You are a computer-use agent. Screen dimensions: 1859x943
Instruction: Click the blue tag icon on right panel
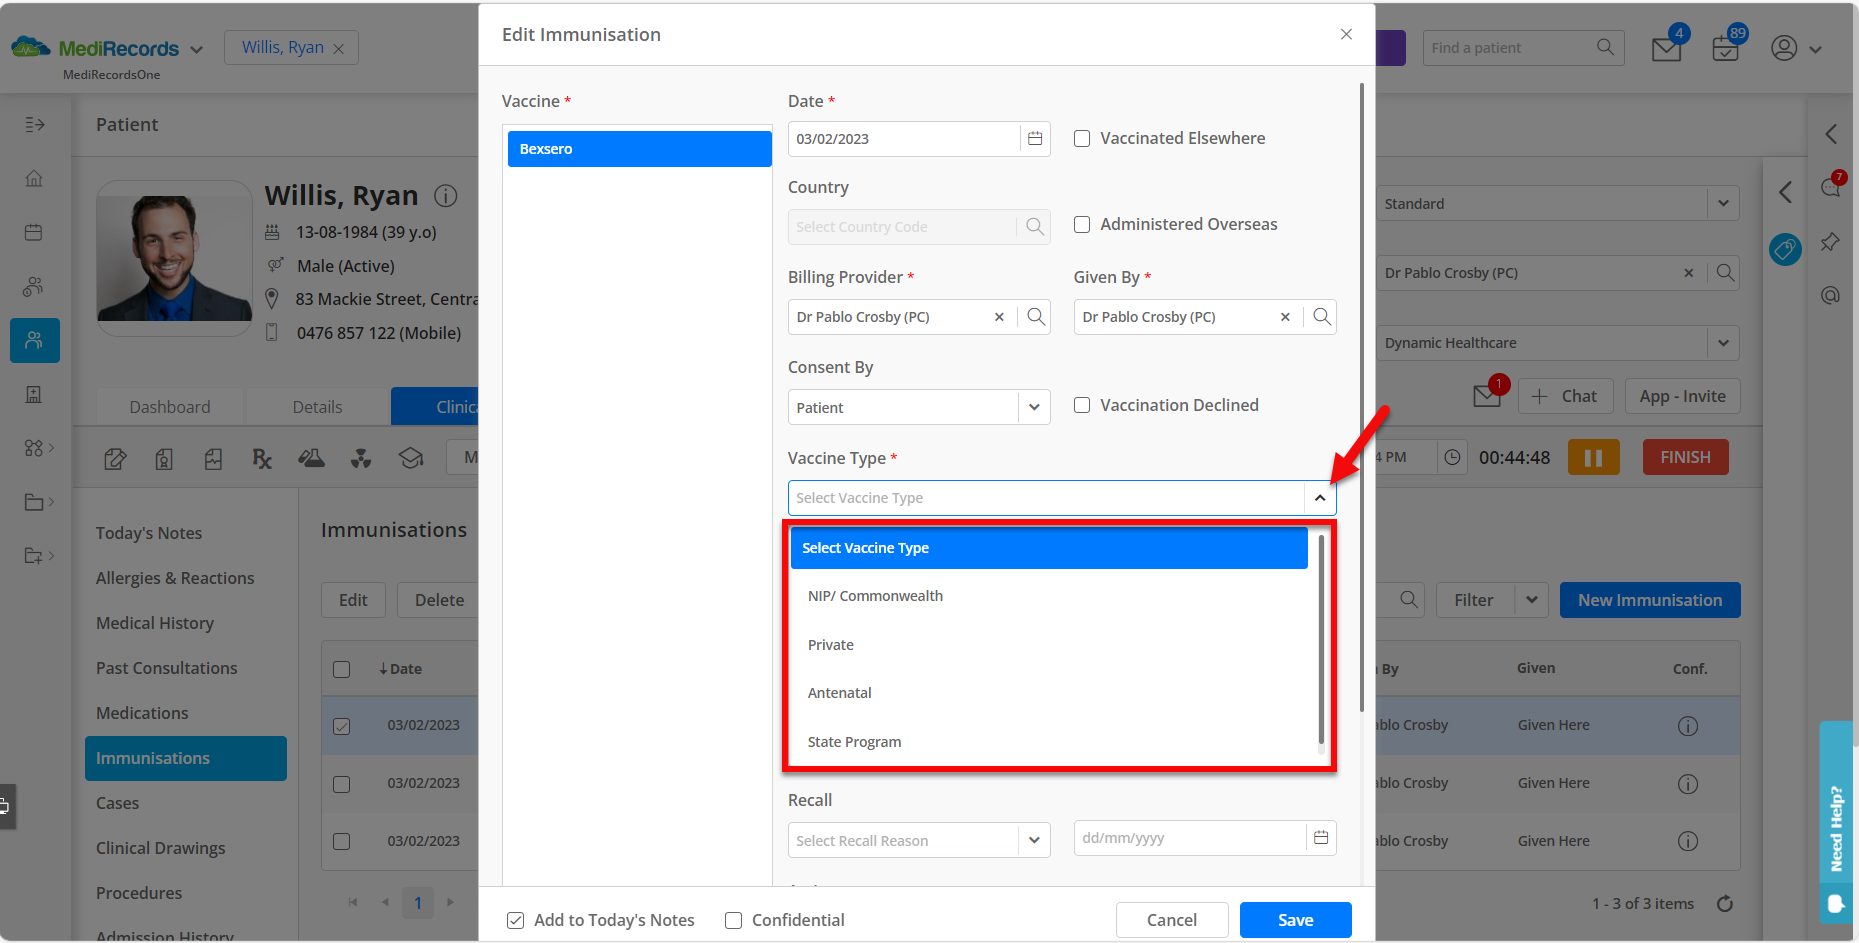(1785, 249)
